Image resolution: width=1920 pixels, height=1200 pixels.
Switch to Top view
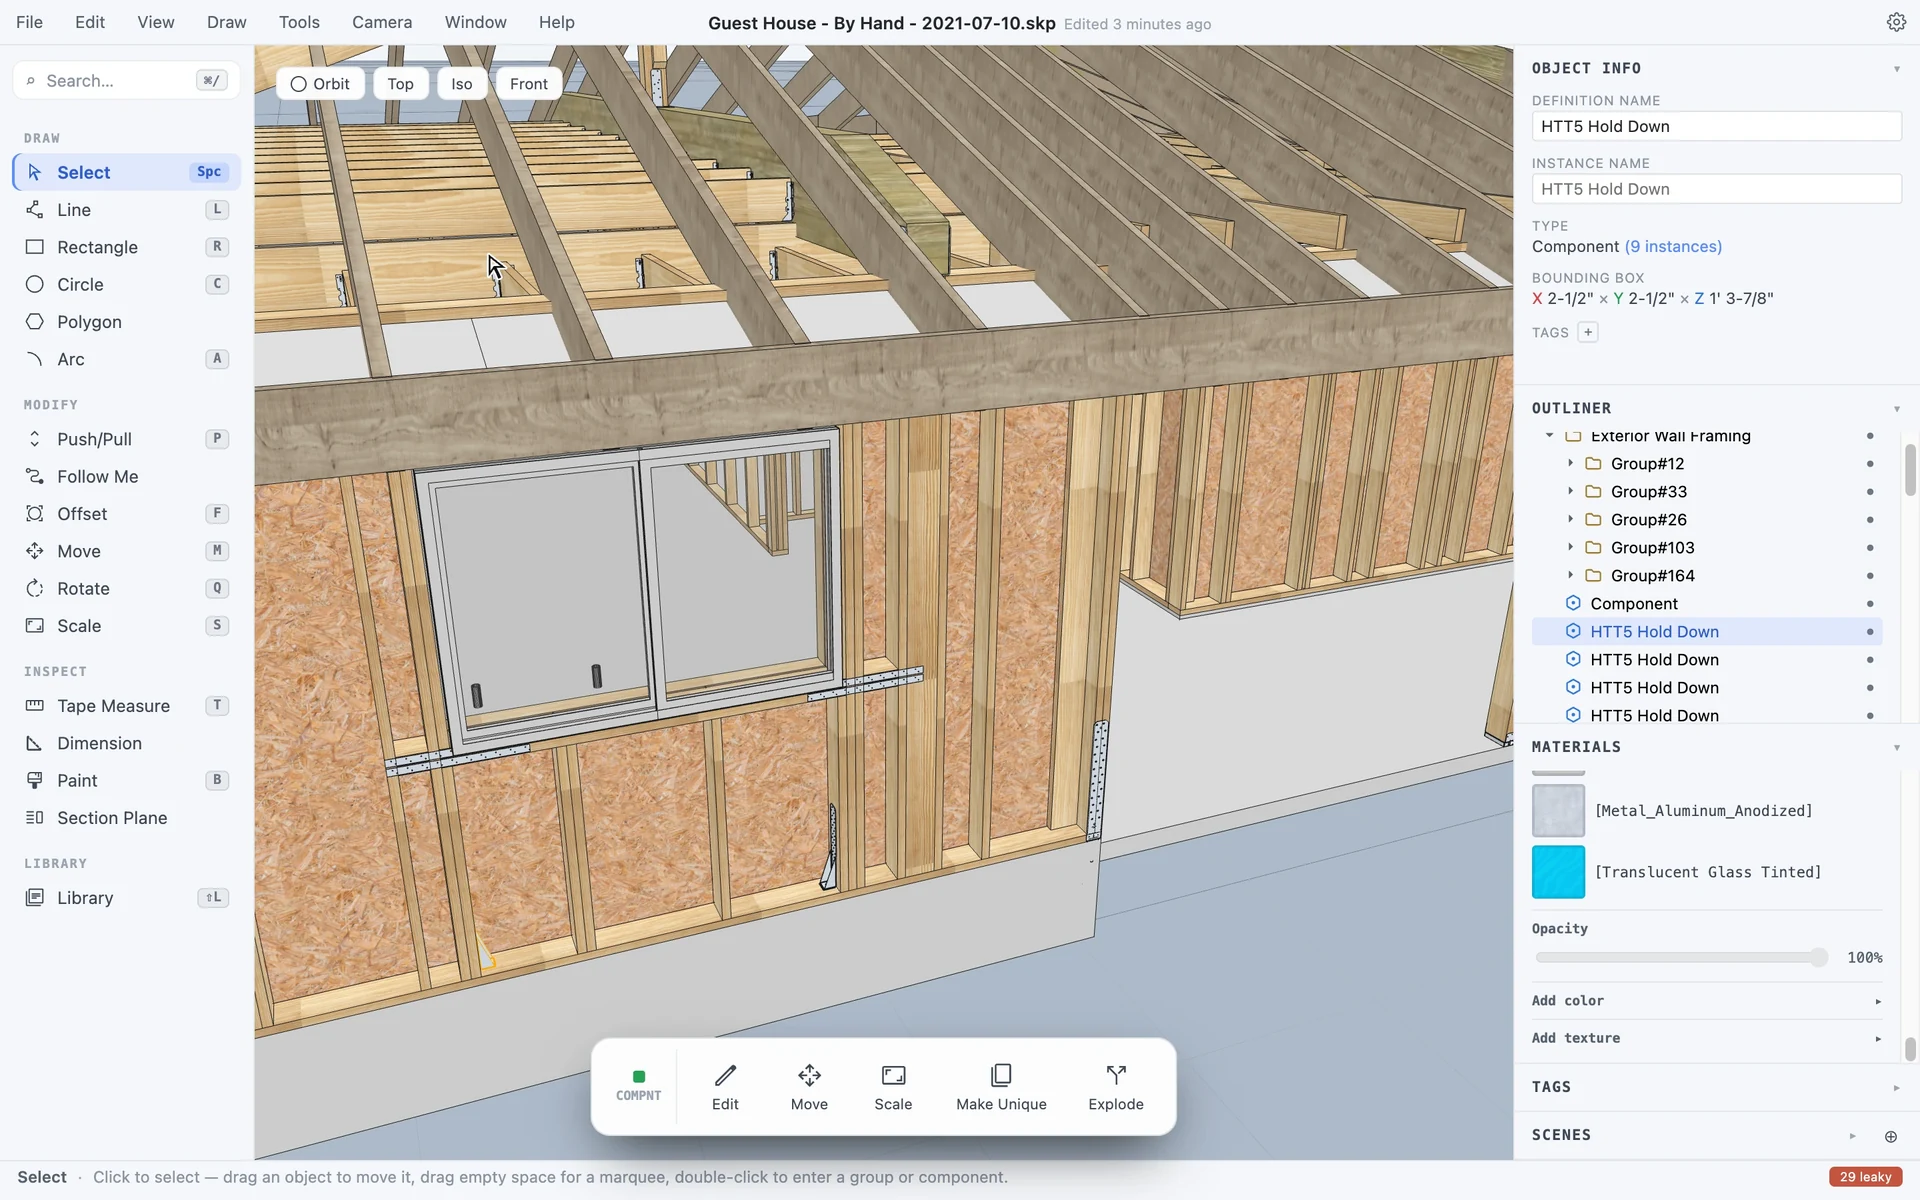click(x=401, y=84)
